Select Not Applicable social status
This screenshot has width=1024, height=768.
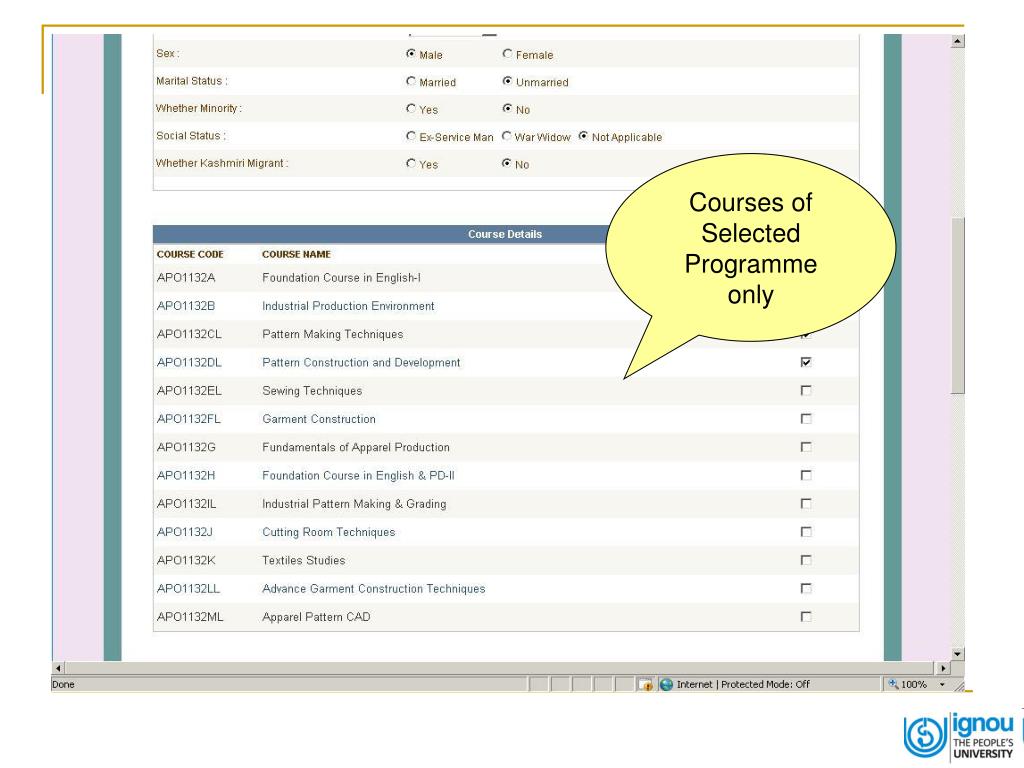pyautogui.click(x=583, y=136)
